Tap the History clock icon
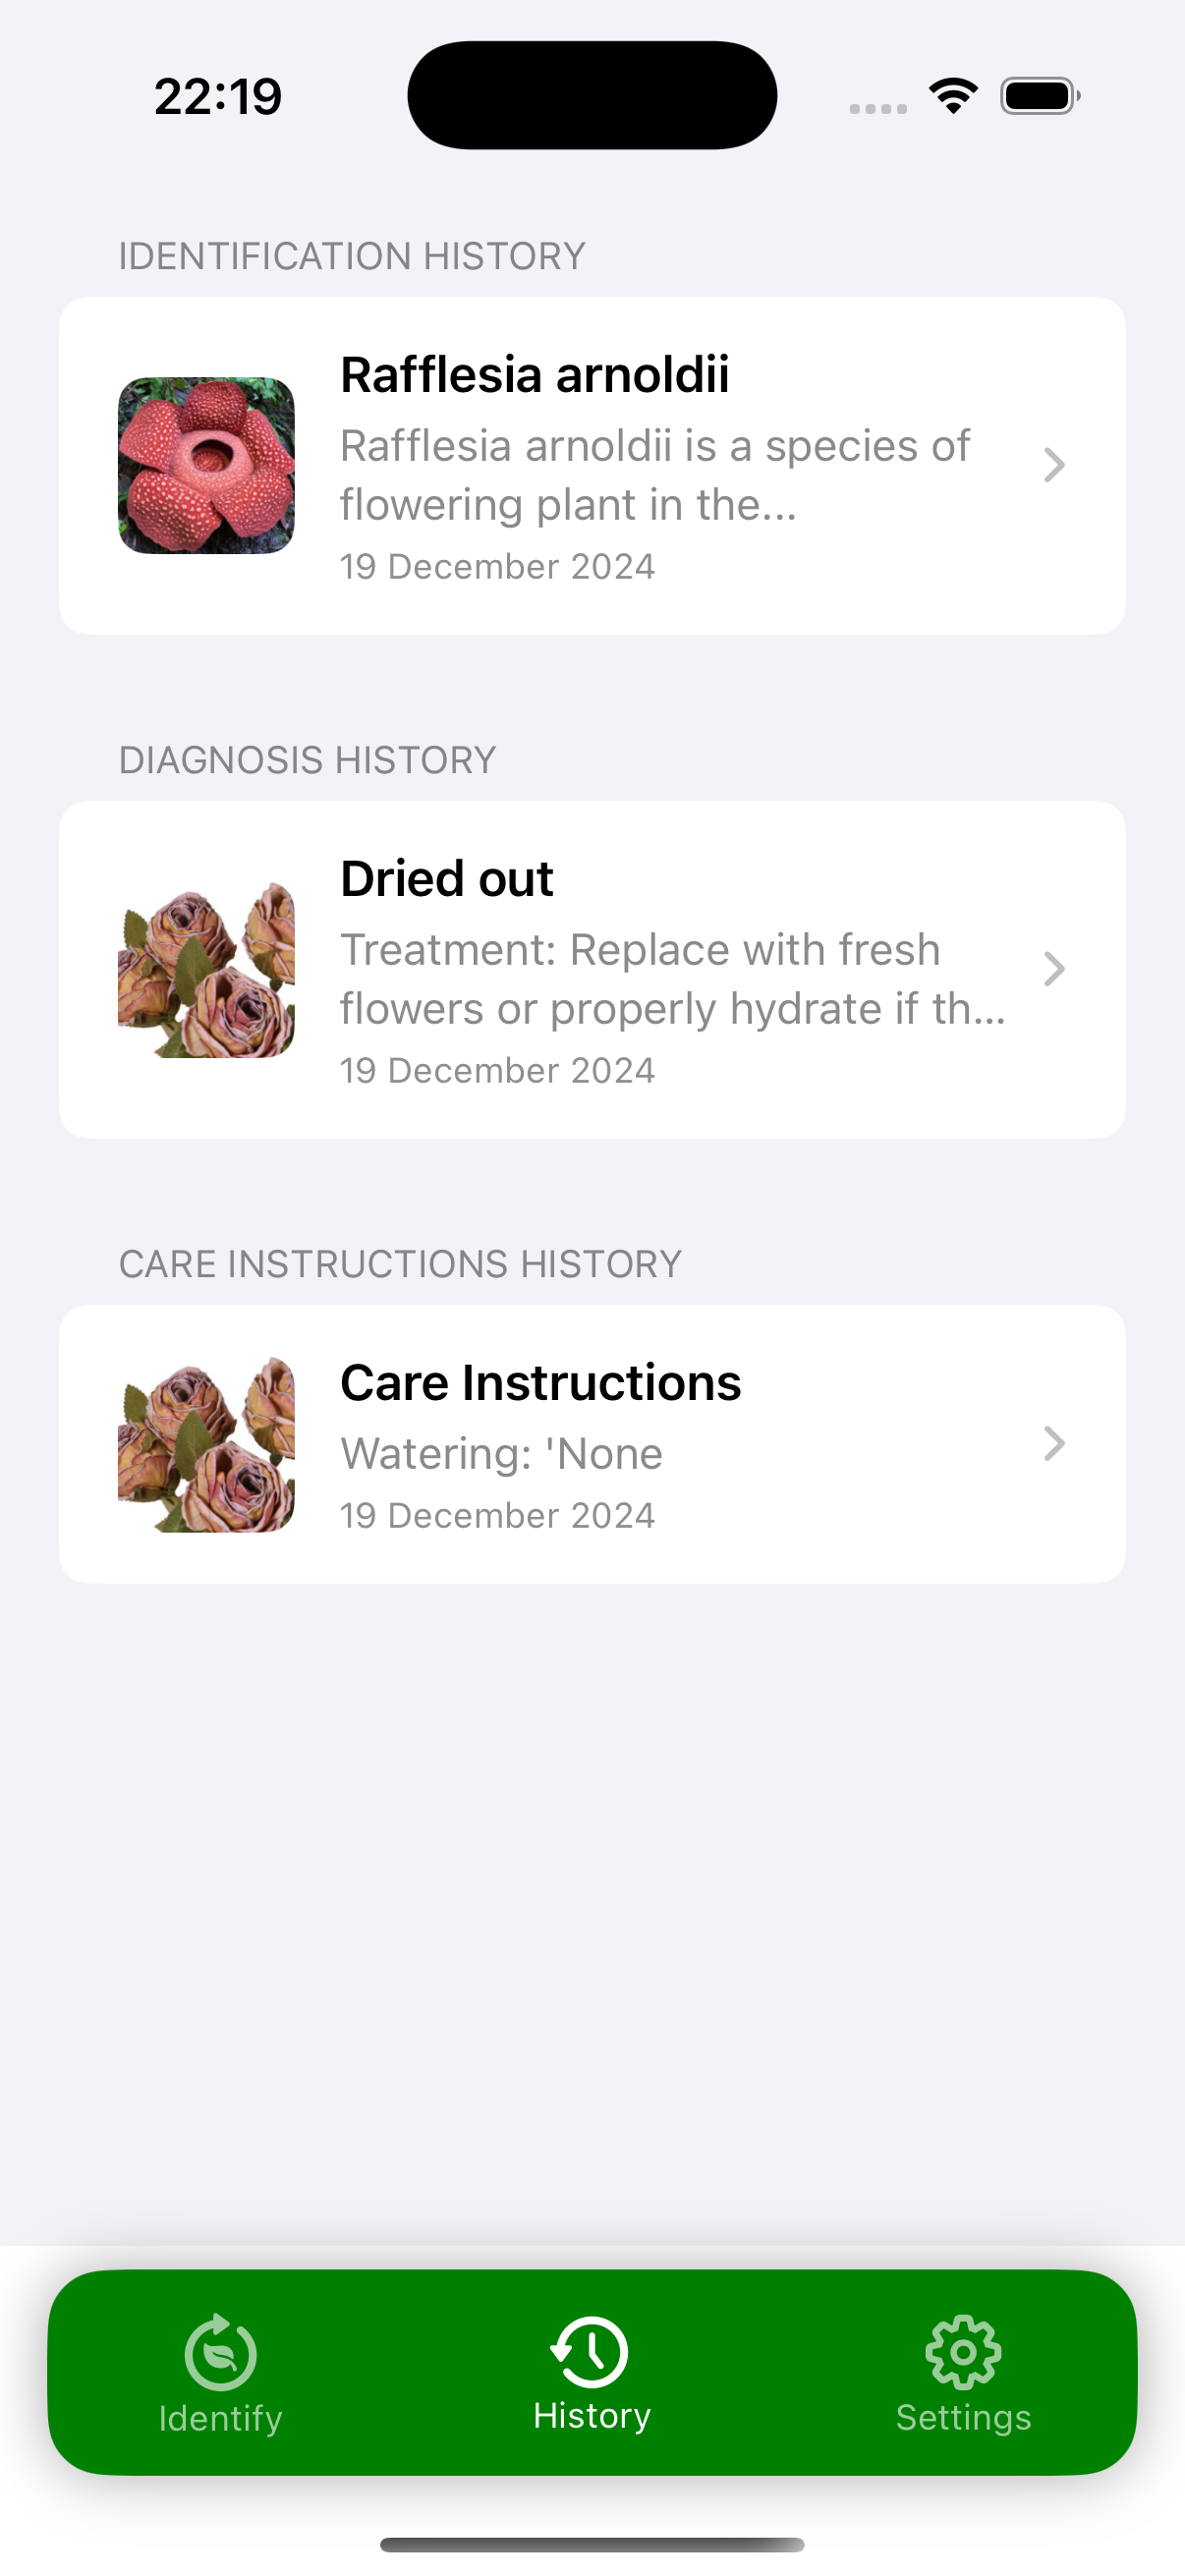This screenshot has width=1185, height=2576. [x=591, y=2350]
